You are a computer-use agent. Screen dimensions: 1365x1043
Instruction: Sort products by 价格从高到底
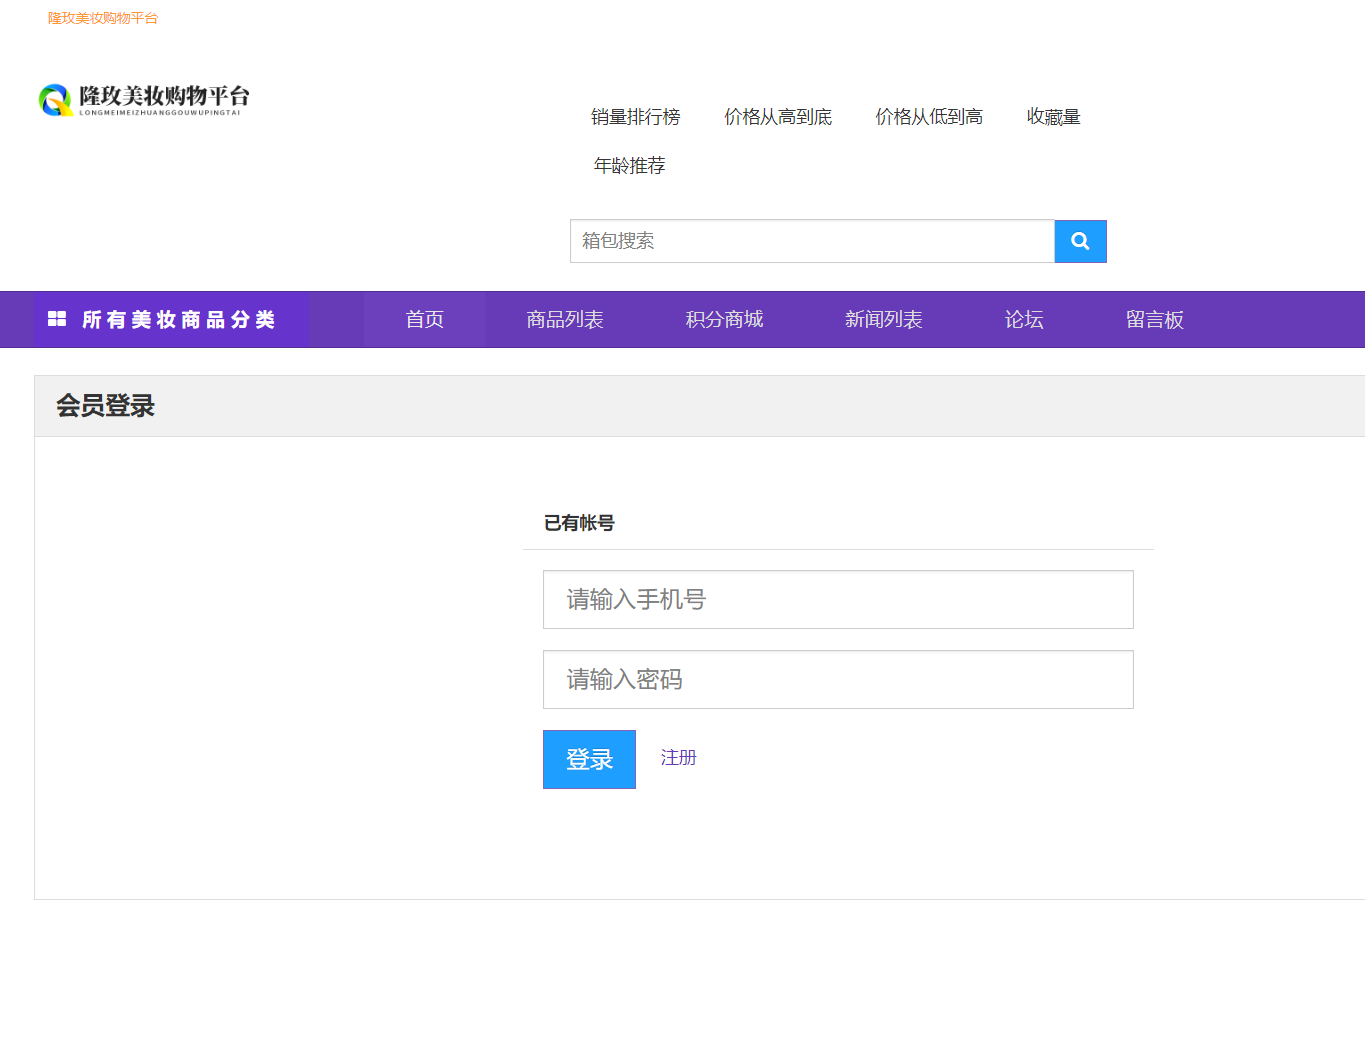click(x=778, y=116)
